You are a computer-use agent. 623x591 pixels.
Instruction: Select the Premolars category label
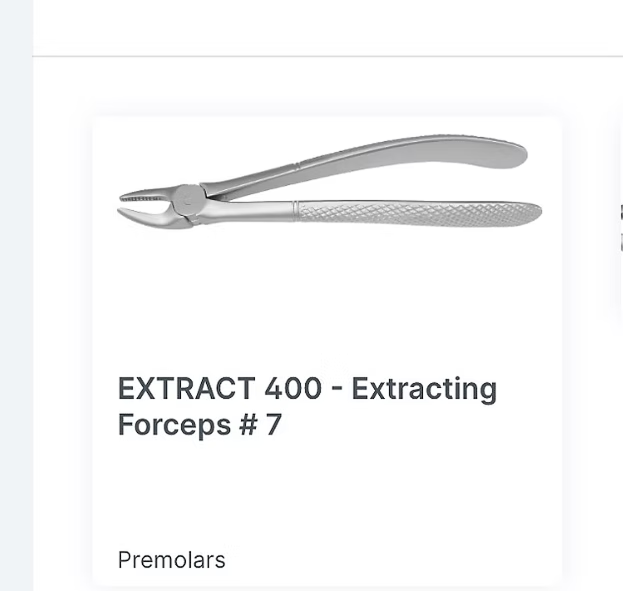click(171, 560)
